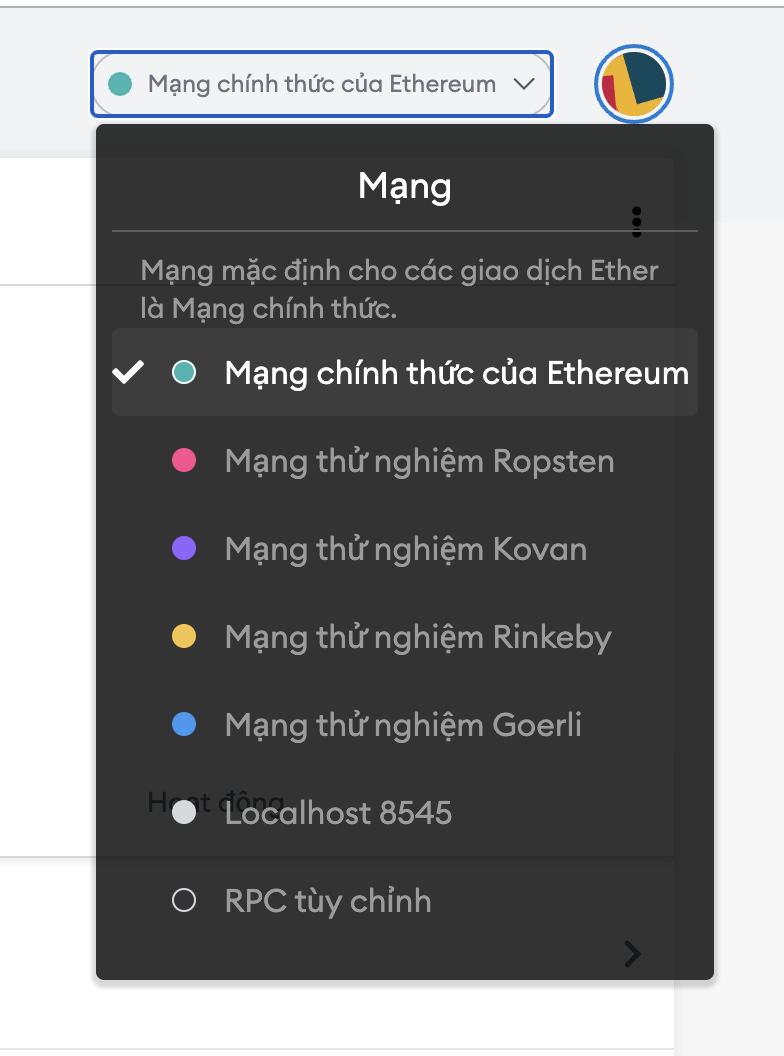
Task: Click the hollow circle for RPC tùy chỉnh
Action: pyautogui.click(x=184, y=901)
